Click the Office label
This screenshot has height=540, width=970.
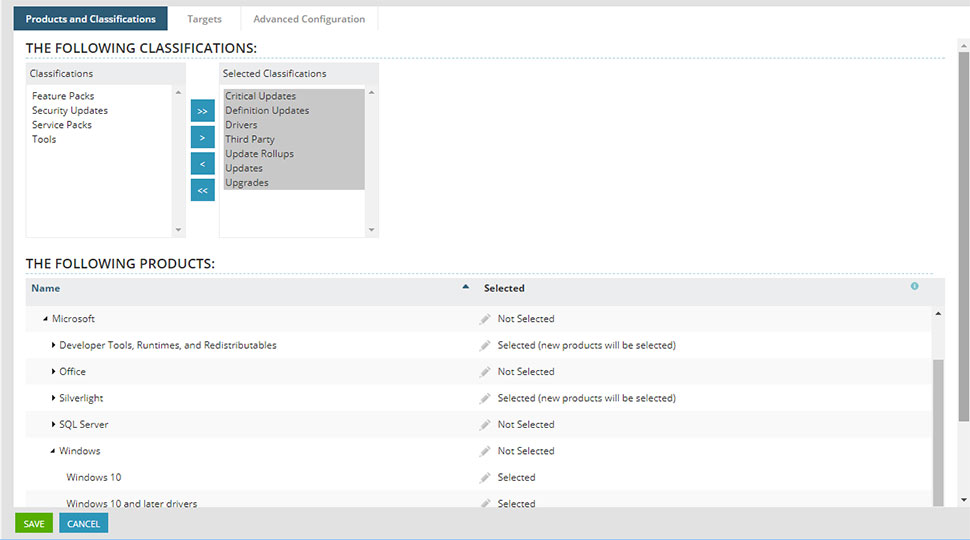point(72,372)
